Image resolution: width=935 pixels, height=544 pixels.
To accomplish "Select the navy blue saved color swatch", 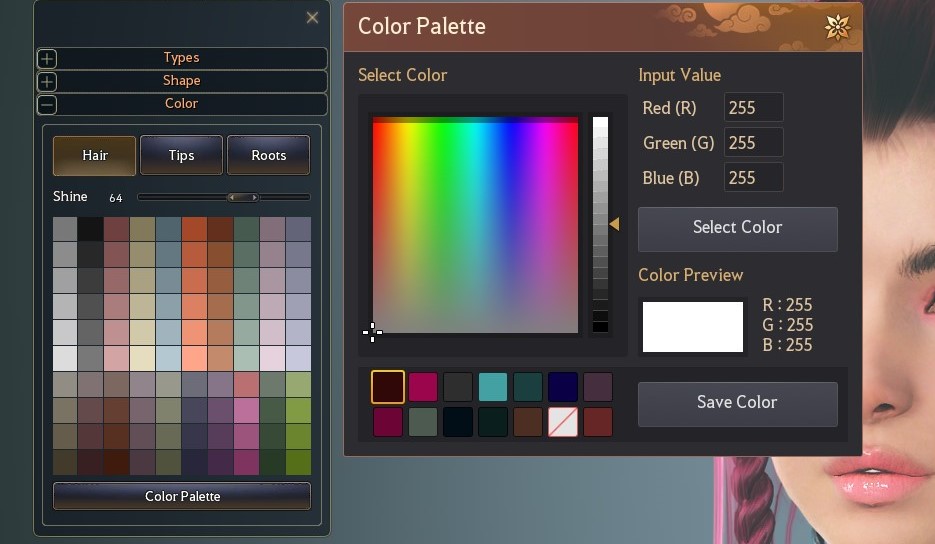I will (x=562, y=387).
